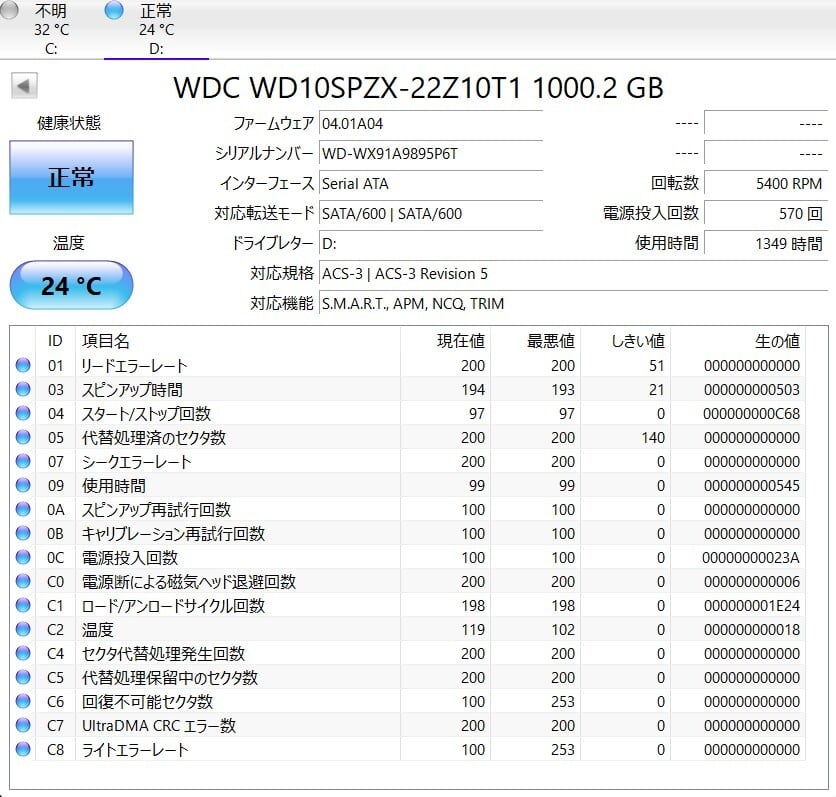Viewport: 836px width, 797px height.
Task: Click the blue status orb for drive D:
Action: pos(114,11)
